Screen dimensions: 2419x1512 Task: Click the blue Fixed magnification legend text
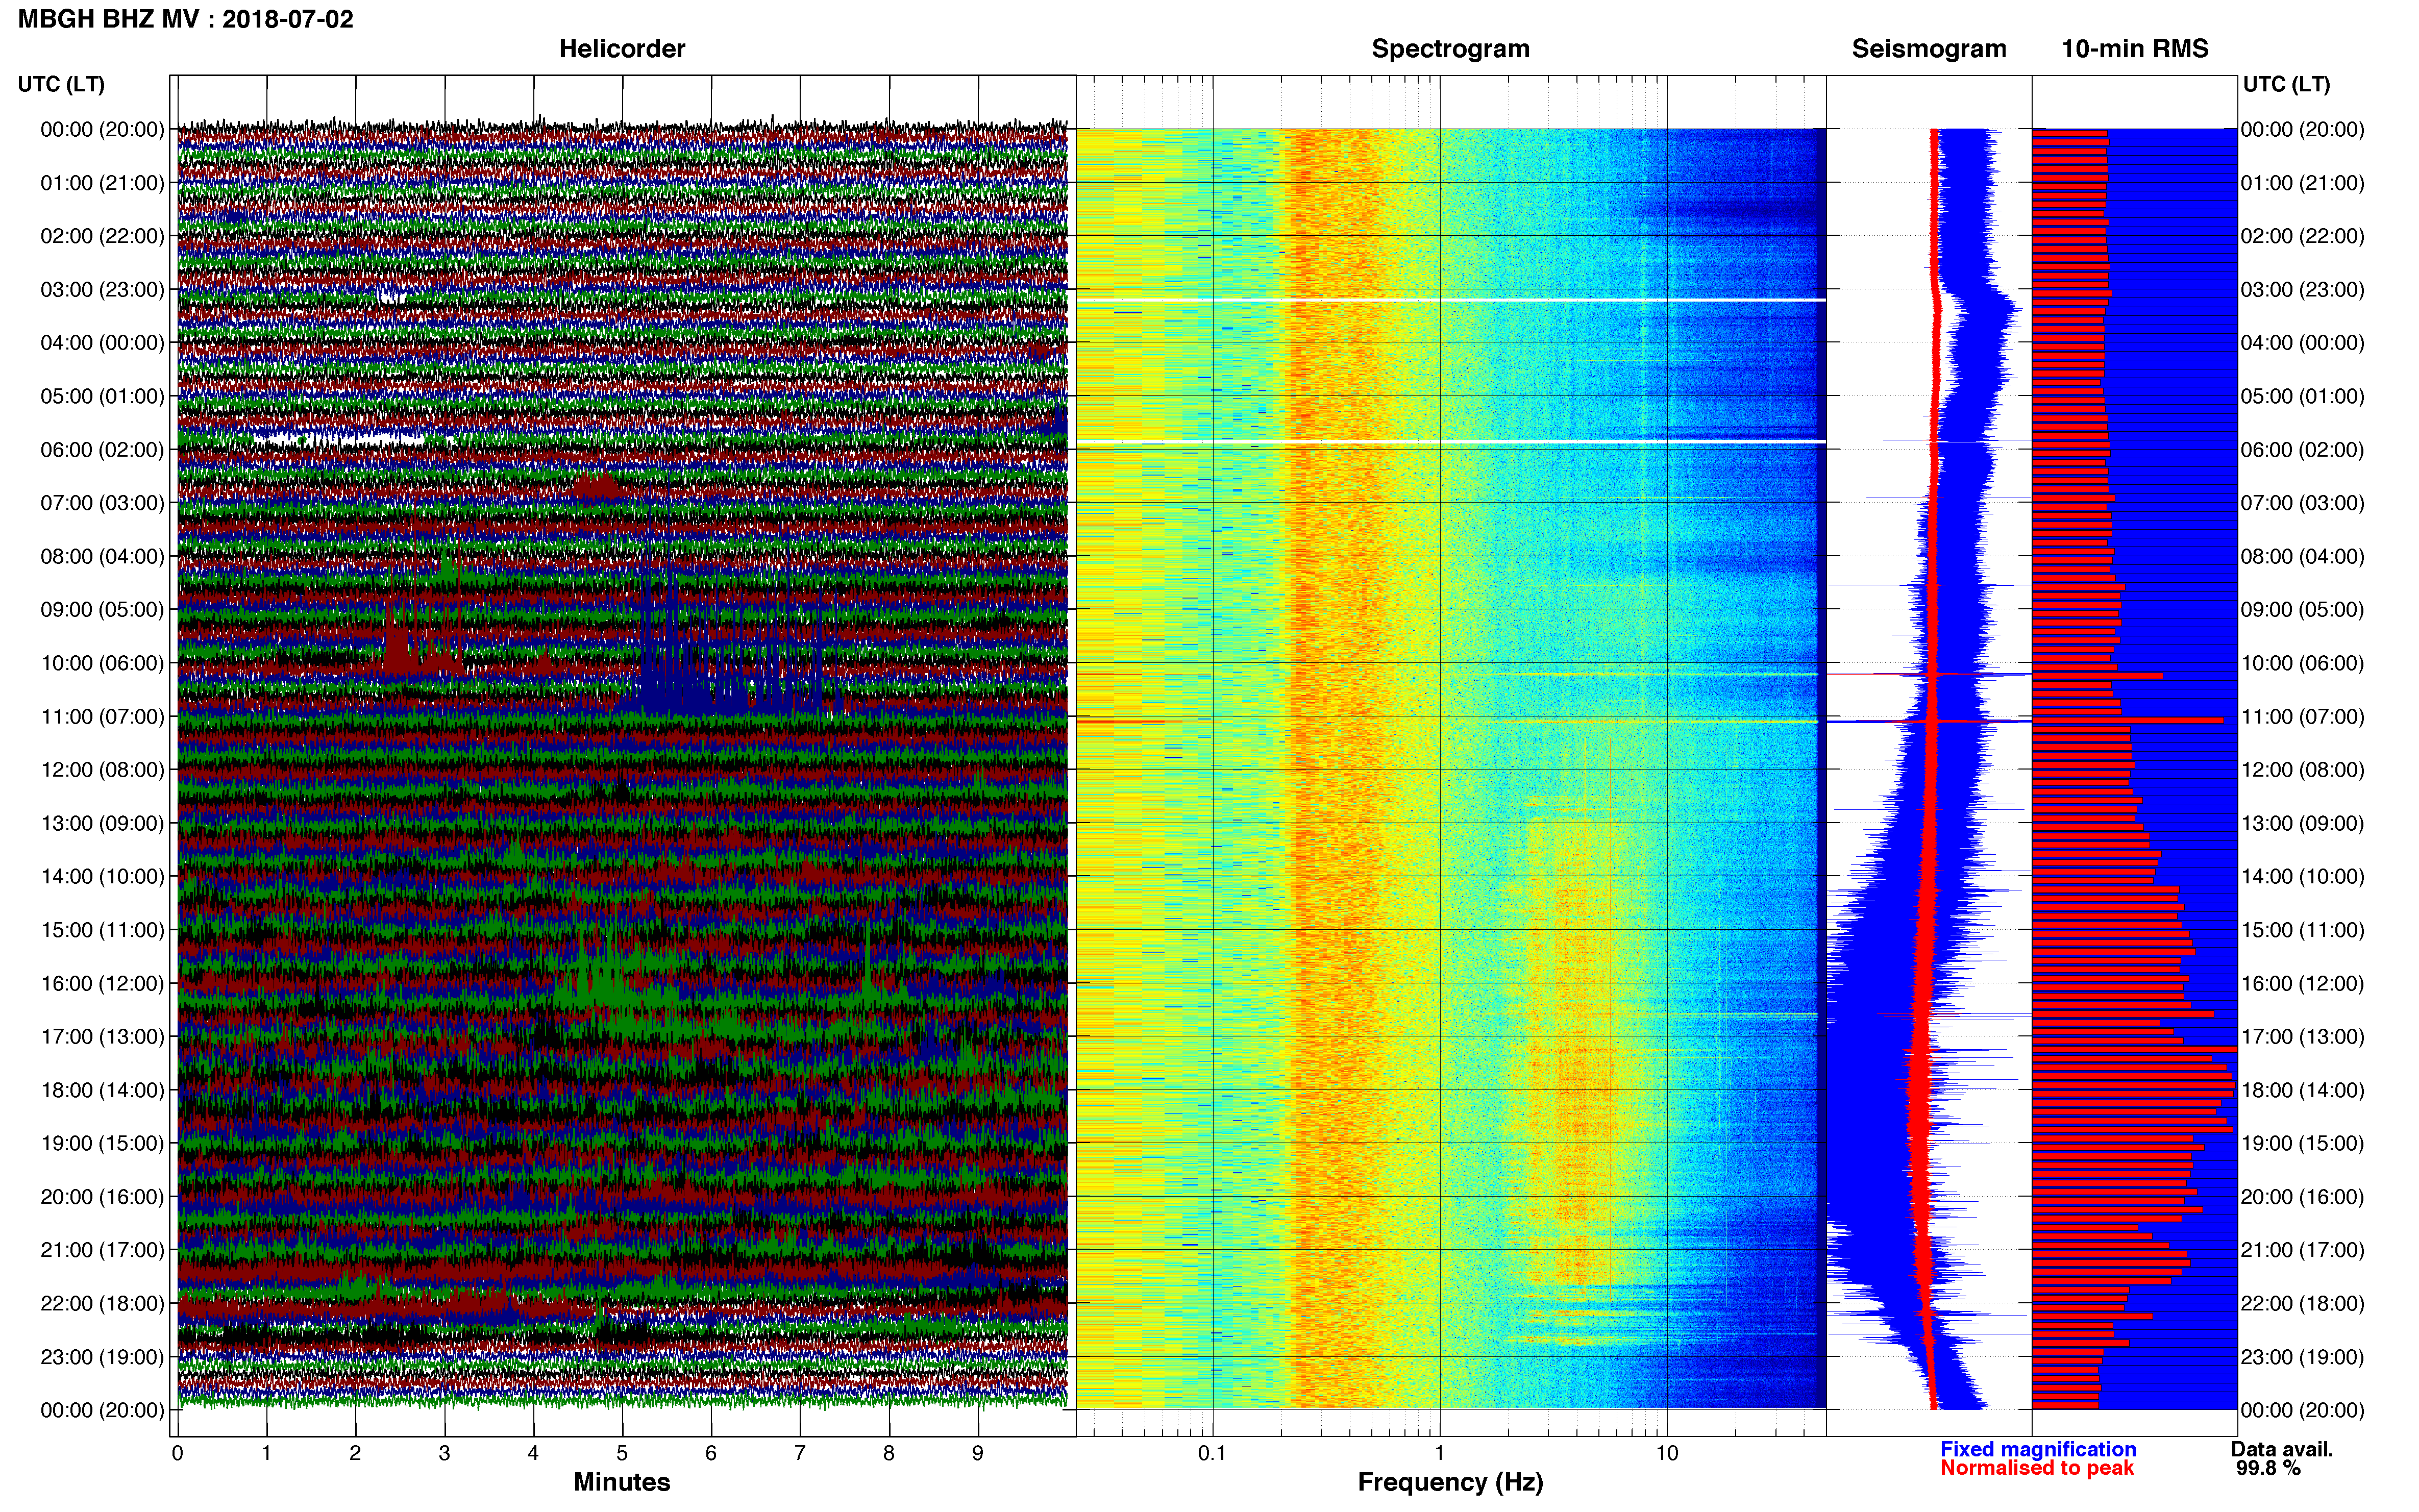pos(2038,1449)
